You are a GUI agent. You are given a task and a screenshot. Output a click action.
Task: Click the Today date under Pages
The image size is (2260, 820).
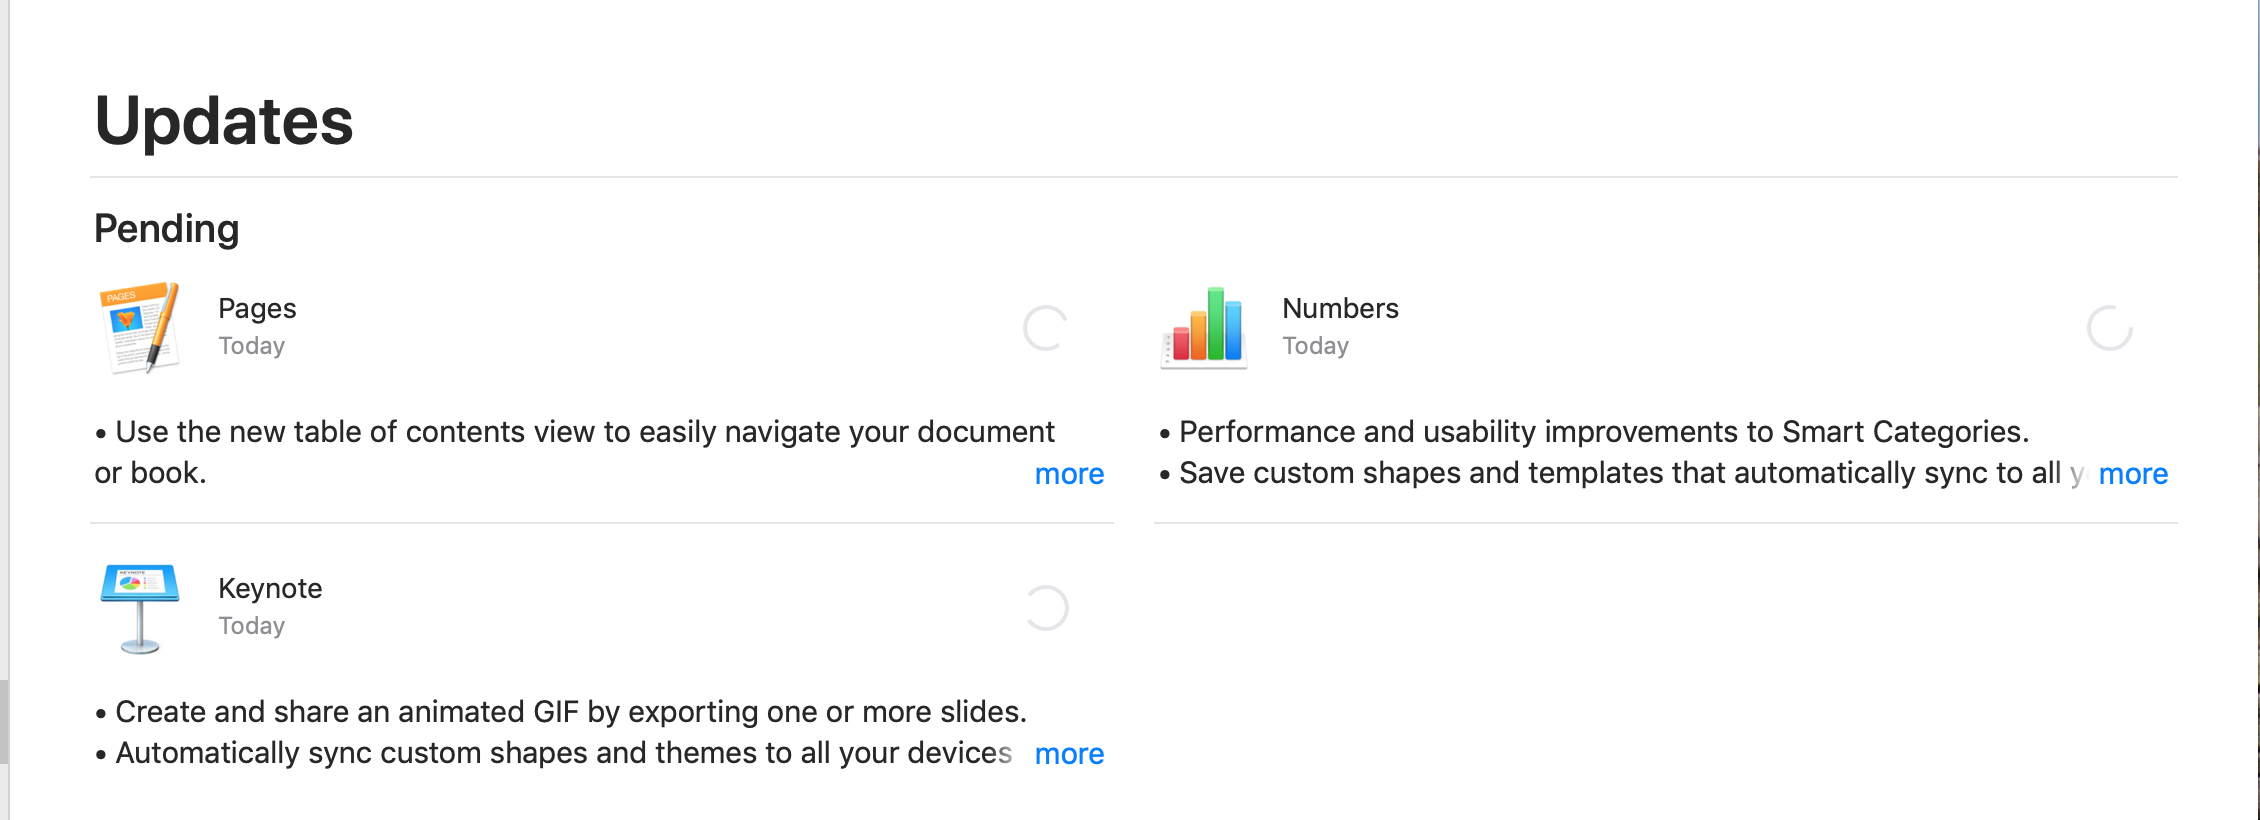click(252, 346)
